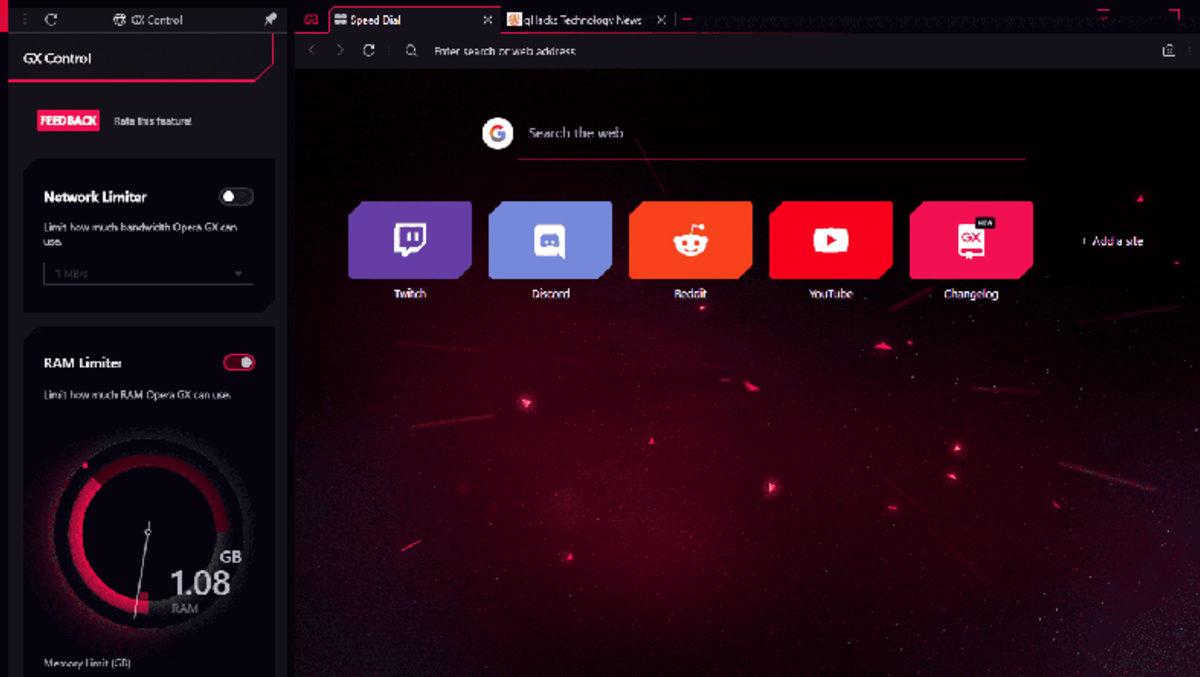1200x677 pixels.
Task: Open the GX Changelog tile
Action: click(970, 240)
